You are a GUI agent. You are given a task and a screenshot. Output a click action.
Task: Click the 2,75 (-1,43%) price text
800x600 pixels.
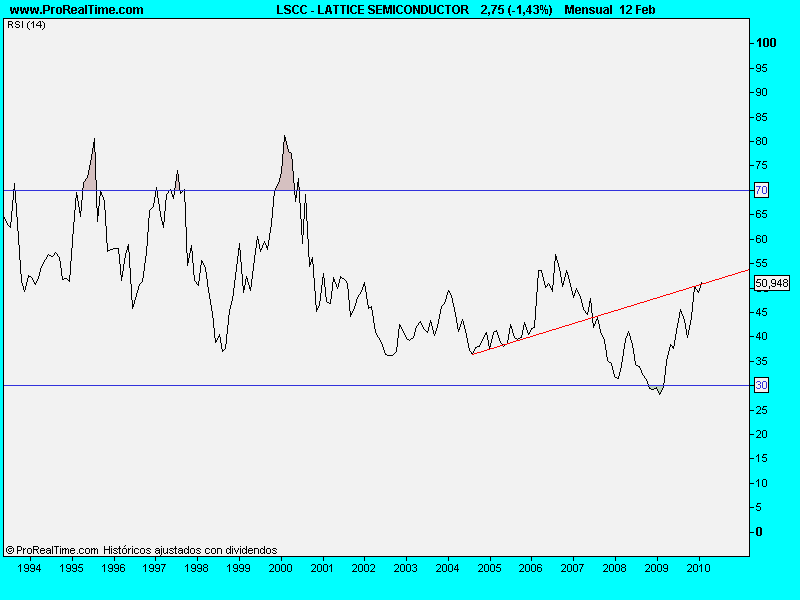click(x=516, y=10)
